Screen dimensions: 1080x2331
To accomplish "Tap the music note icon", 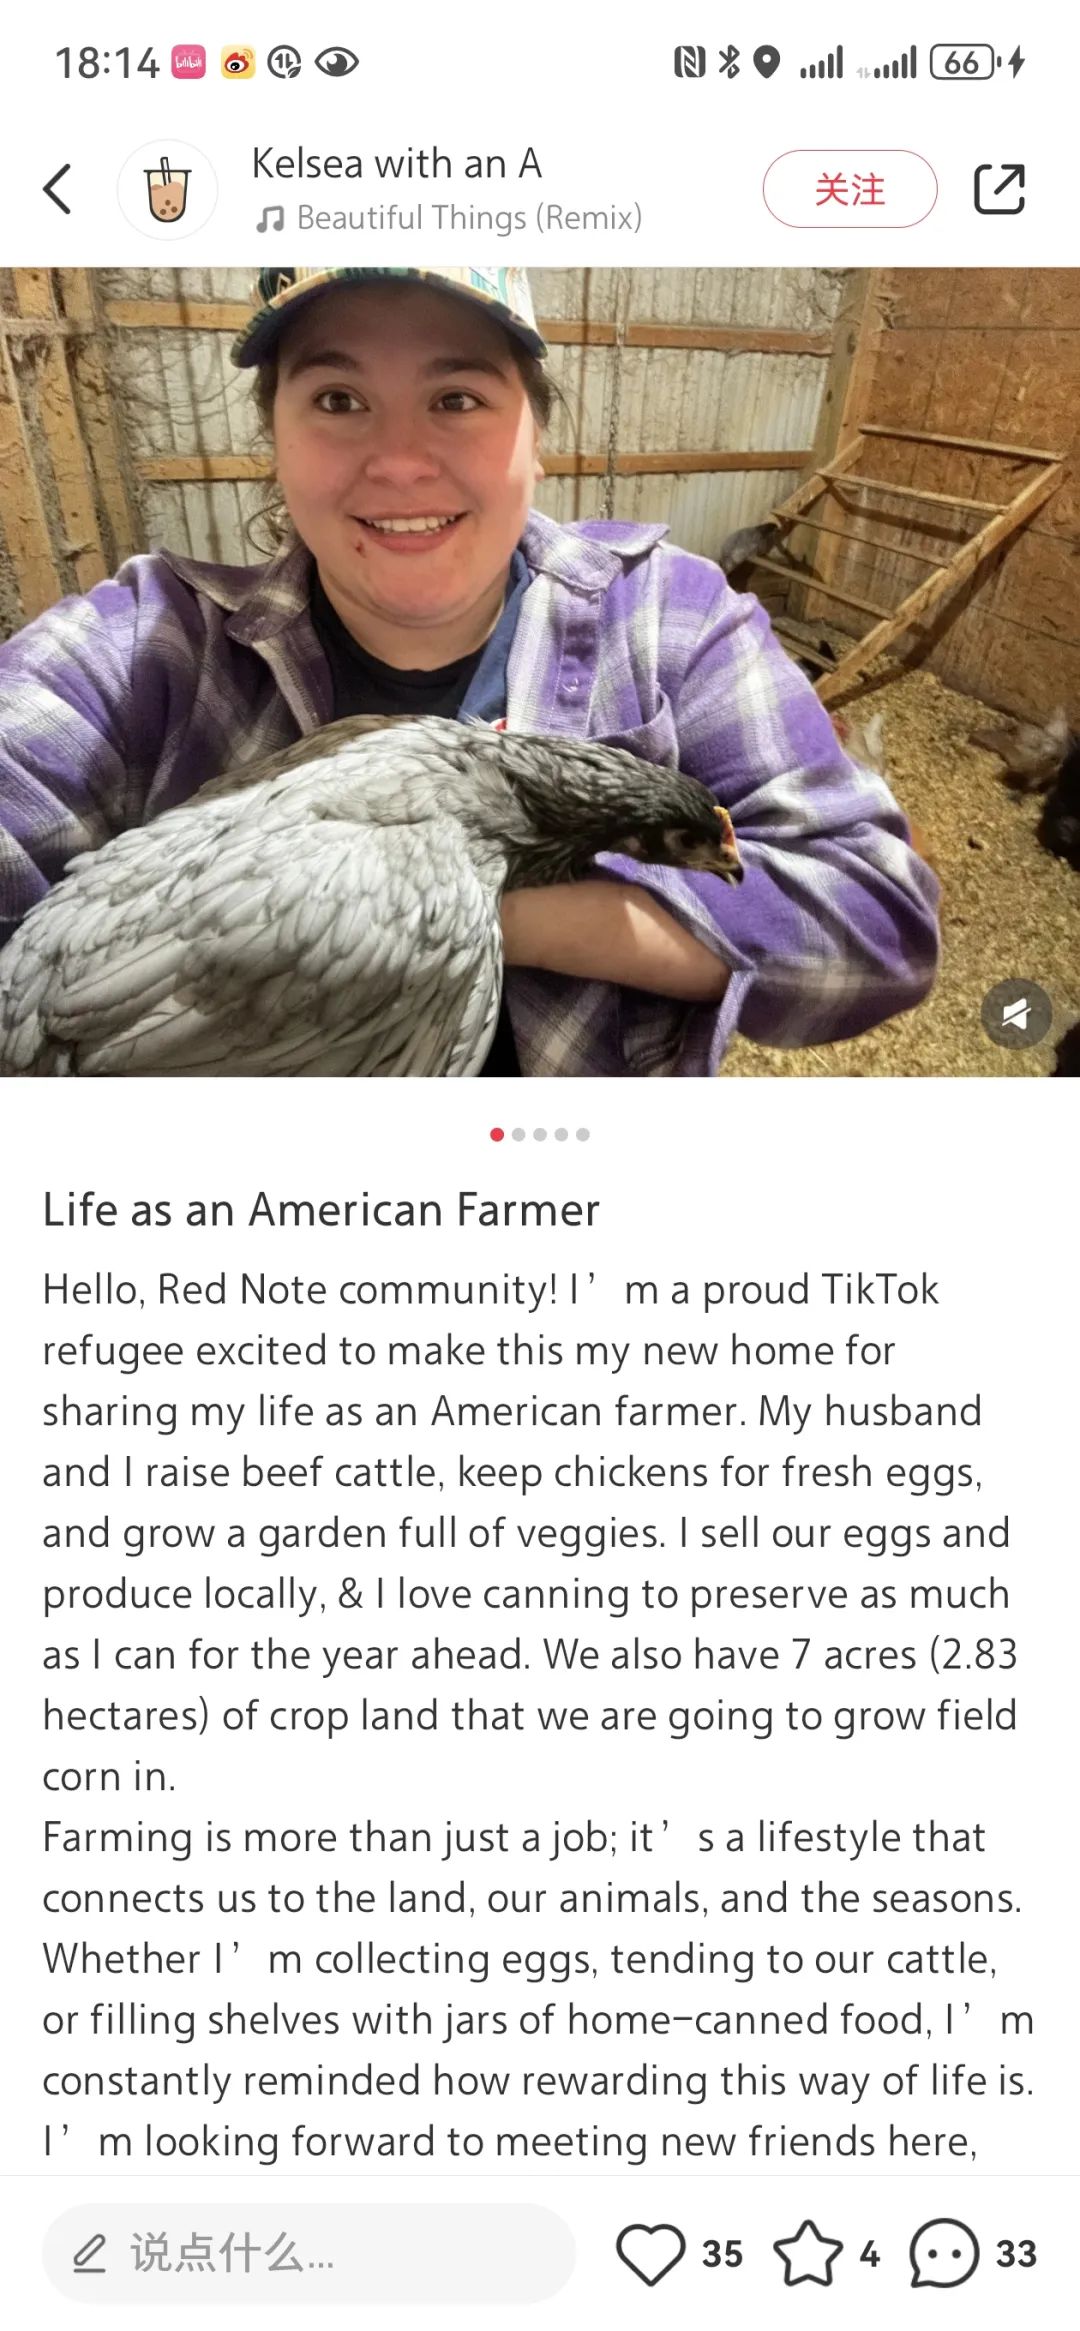I will click(270, 219).
